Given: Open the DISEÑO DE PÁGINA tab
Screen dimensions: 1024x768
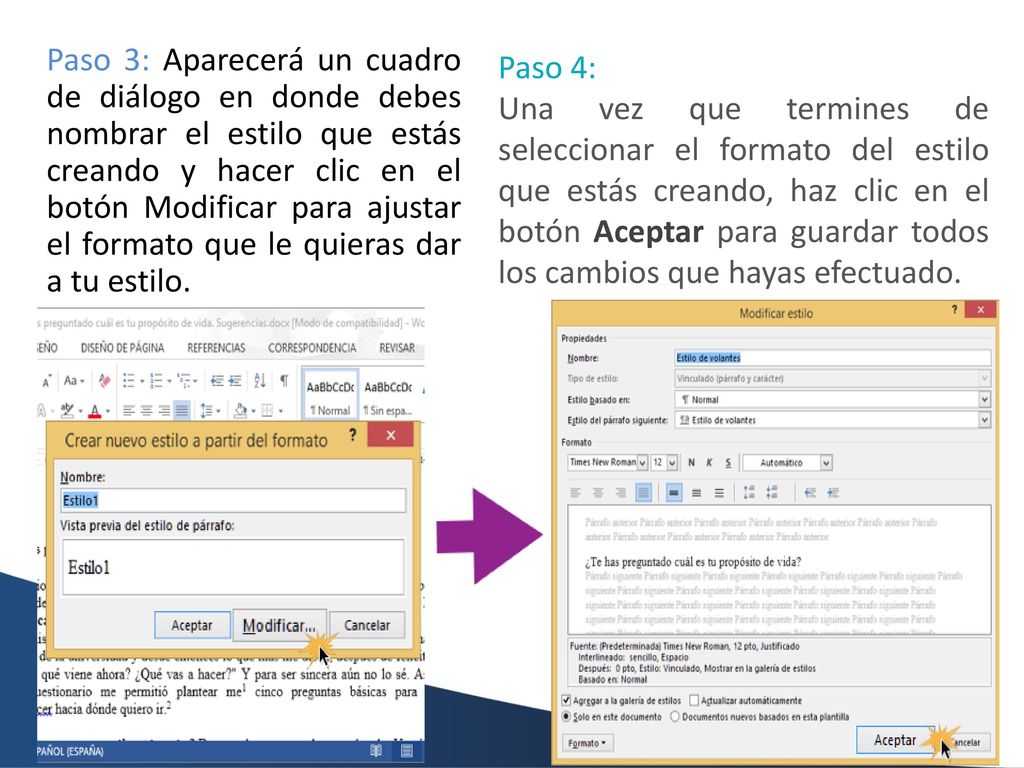Looking at the screenshot, I should [x=122, y=348].
